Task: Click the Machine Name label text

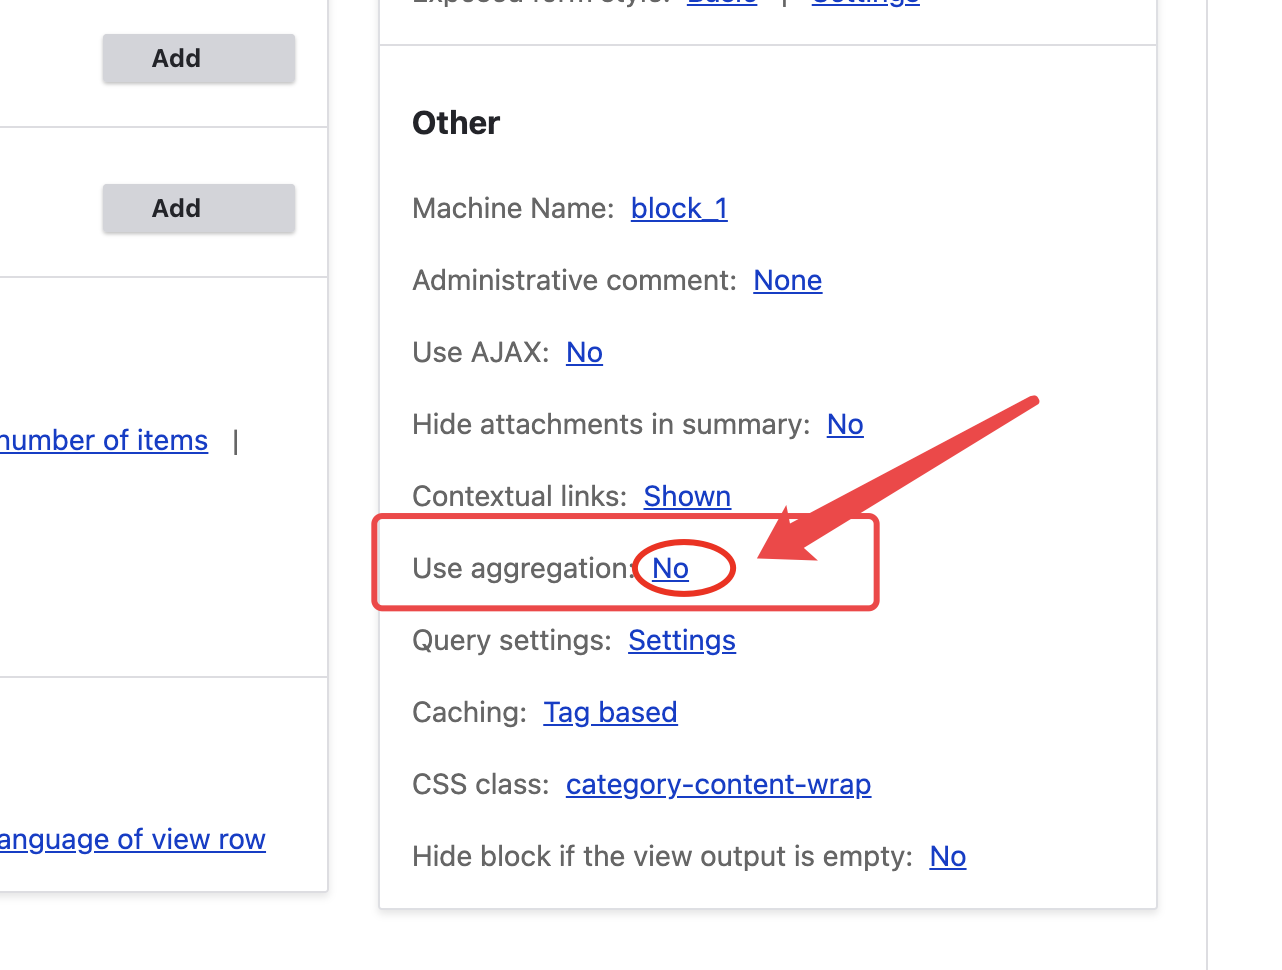Action: click(x=512, y=208)
